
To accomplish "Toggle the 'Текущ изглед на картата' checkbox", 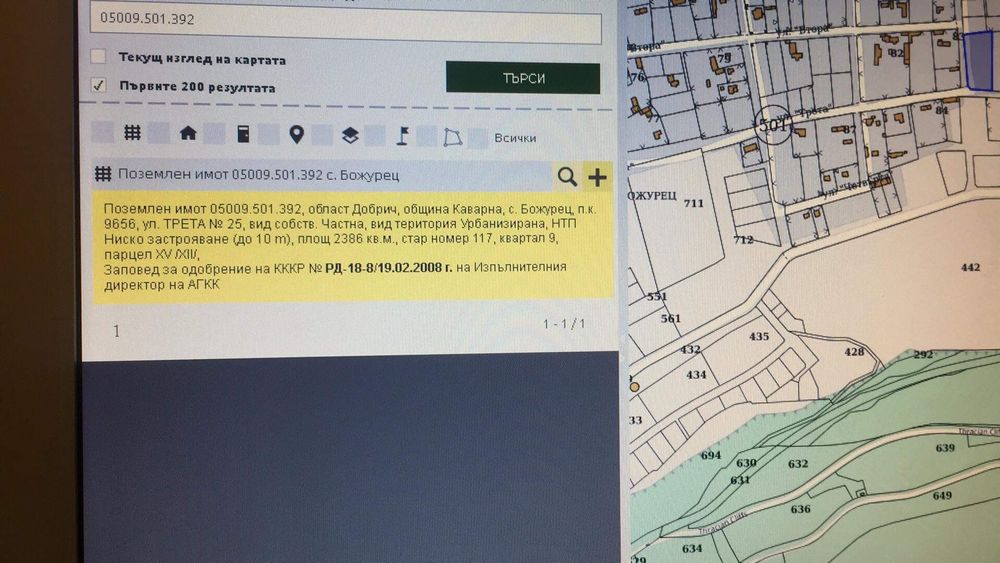I will [x=98, y=56].
